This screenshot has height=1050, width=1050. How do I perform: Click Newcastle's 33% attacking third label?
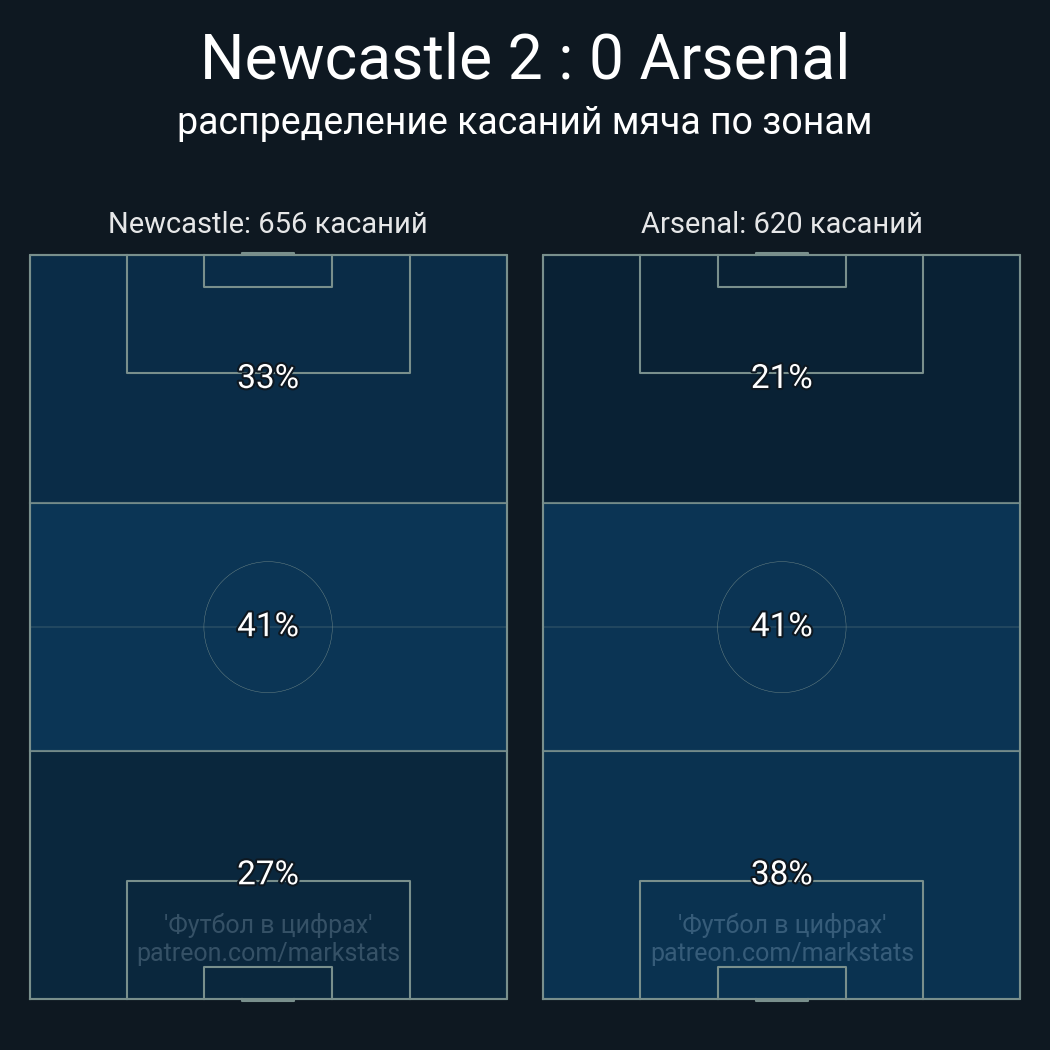[268, 377]
